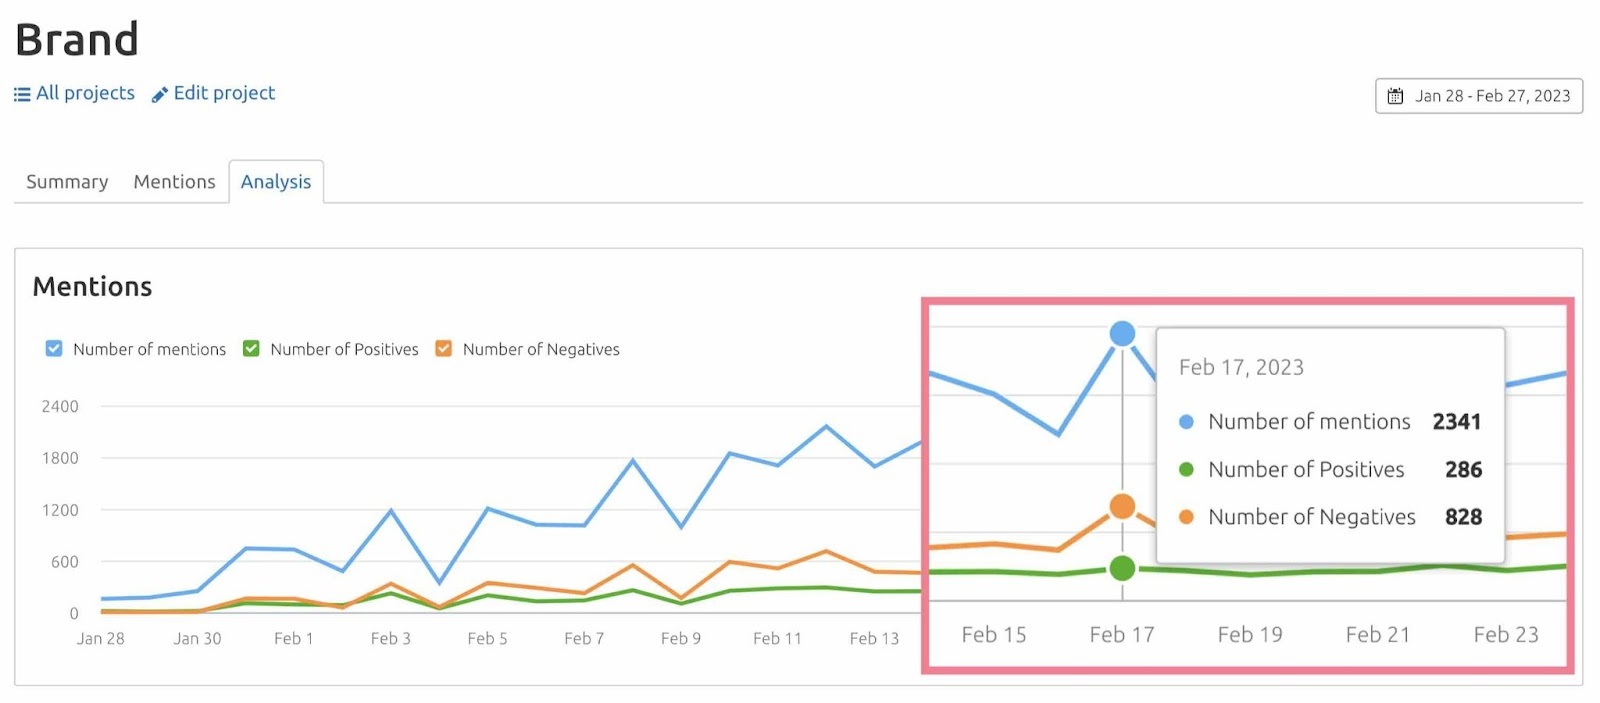The width and height of the screenshot is (1600, 703).
Task: Click the orange Feb 17 data point
Action: [1122, 507]
